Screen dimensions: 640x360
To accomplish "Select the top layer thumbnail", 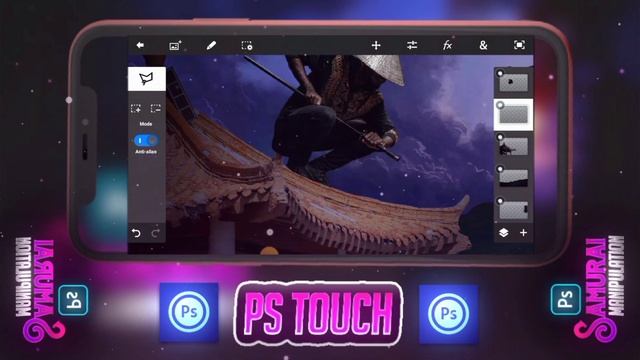I will click(513, 83).
